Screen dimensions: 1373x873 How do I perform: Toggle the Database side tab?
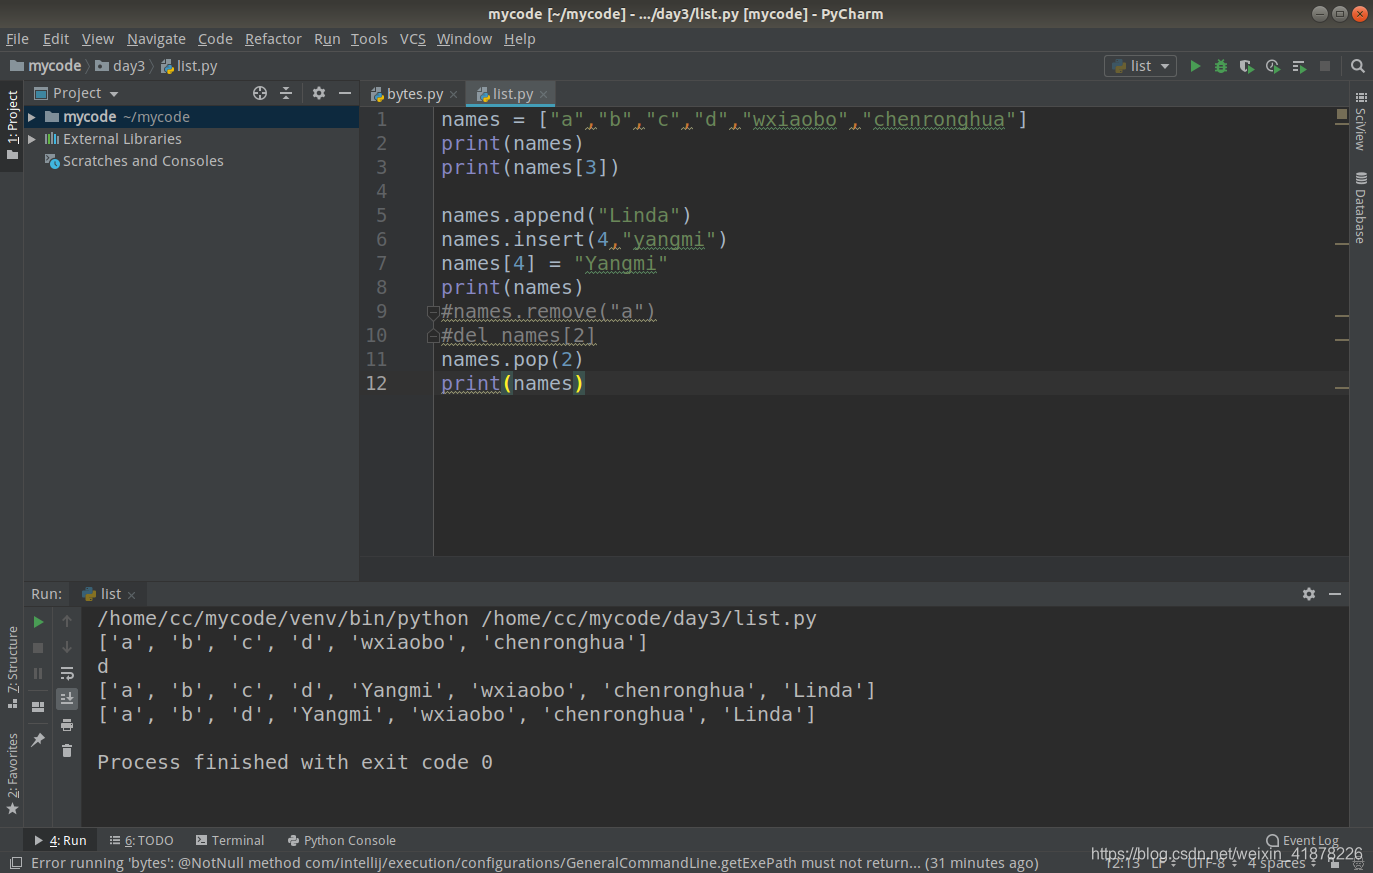coord(1361,208)
